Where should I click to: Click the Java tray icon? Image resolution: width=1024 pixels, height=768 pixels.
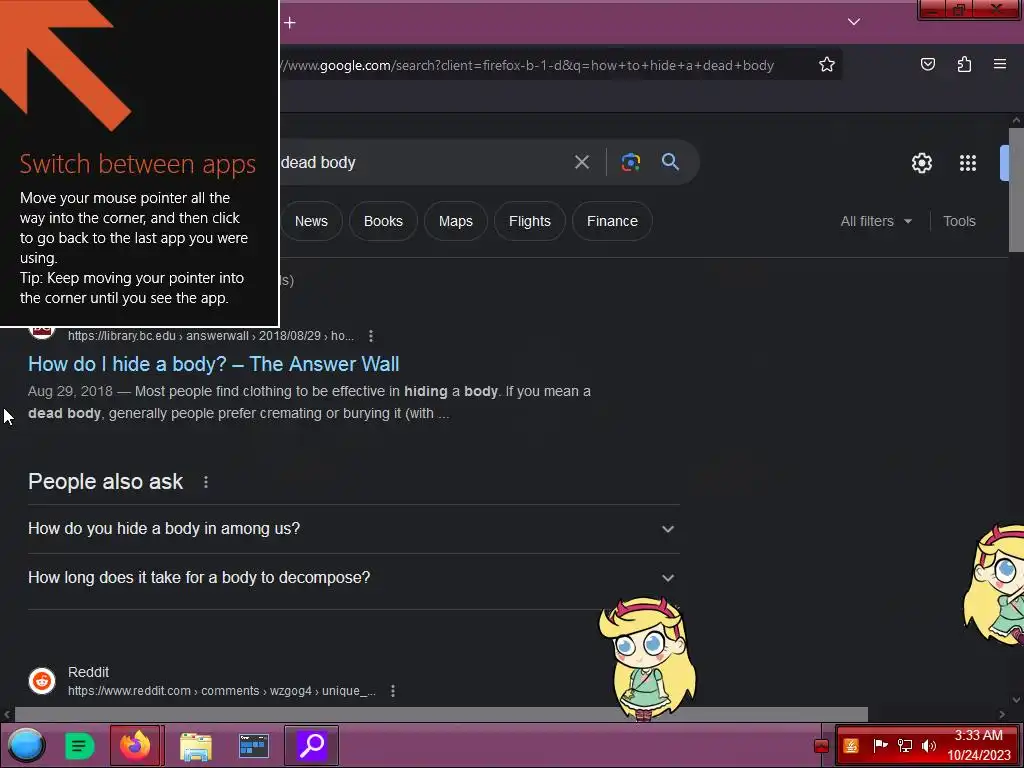tap(851, 746)
